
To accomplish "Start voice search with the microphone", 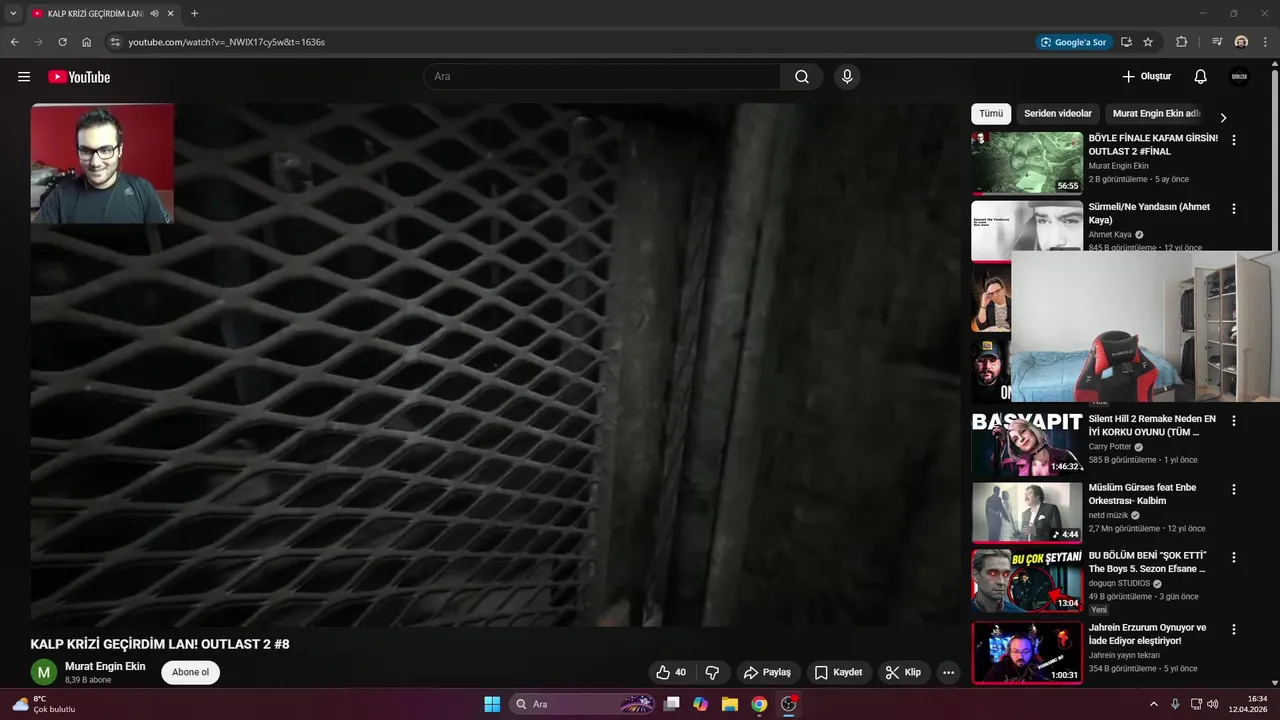I will [847, 77].
